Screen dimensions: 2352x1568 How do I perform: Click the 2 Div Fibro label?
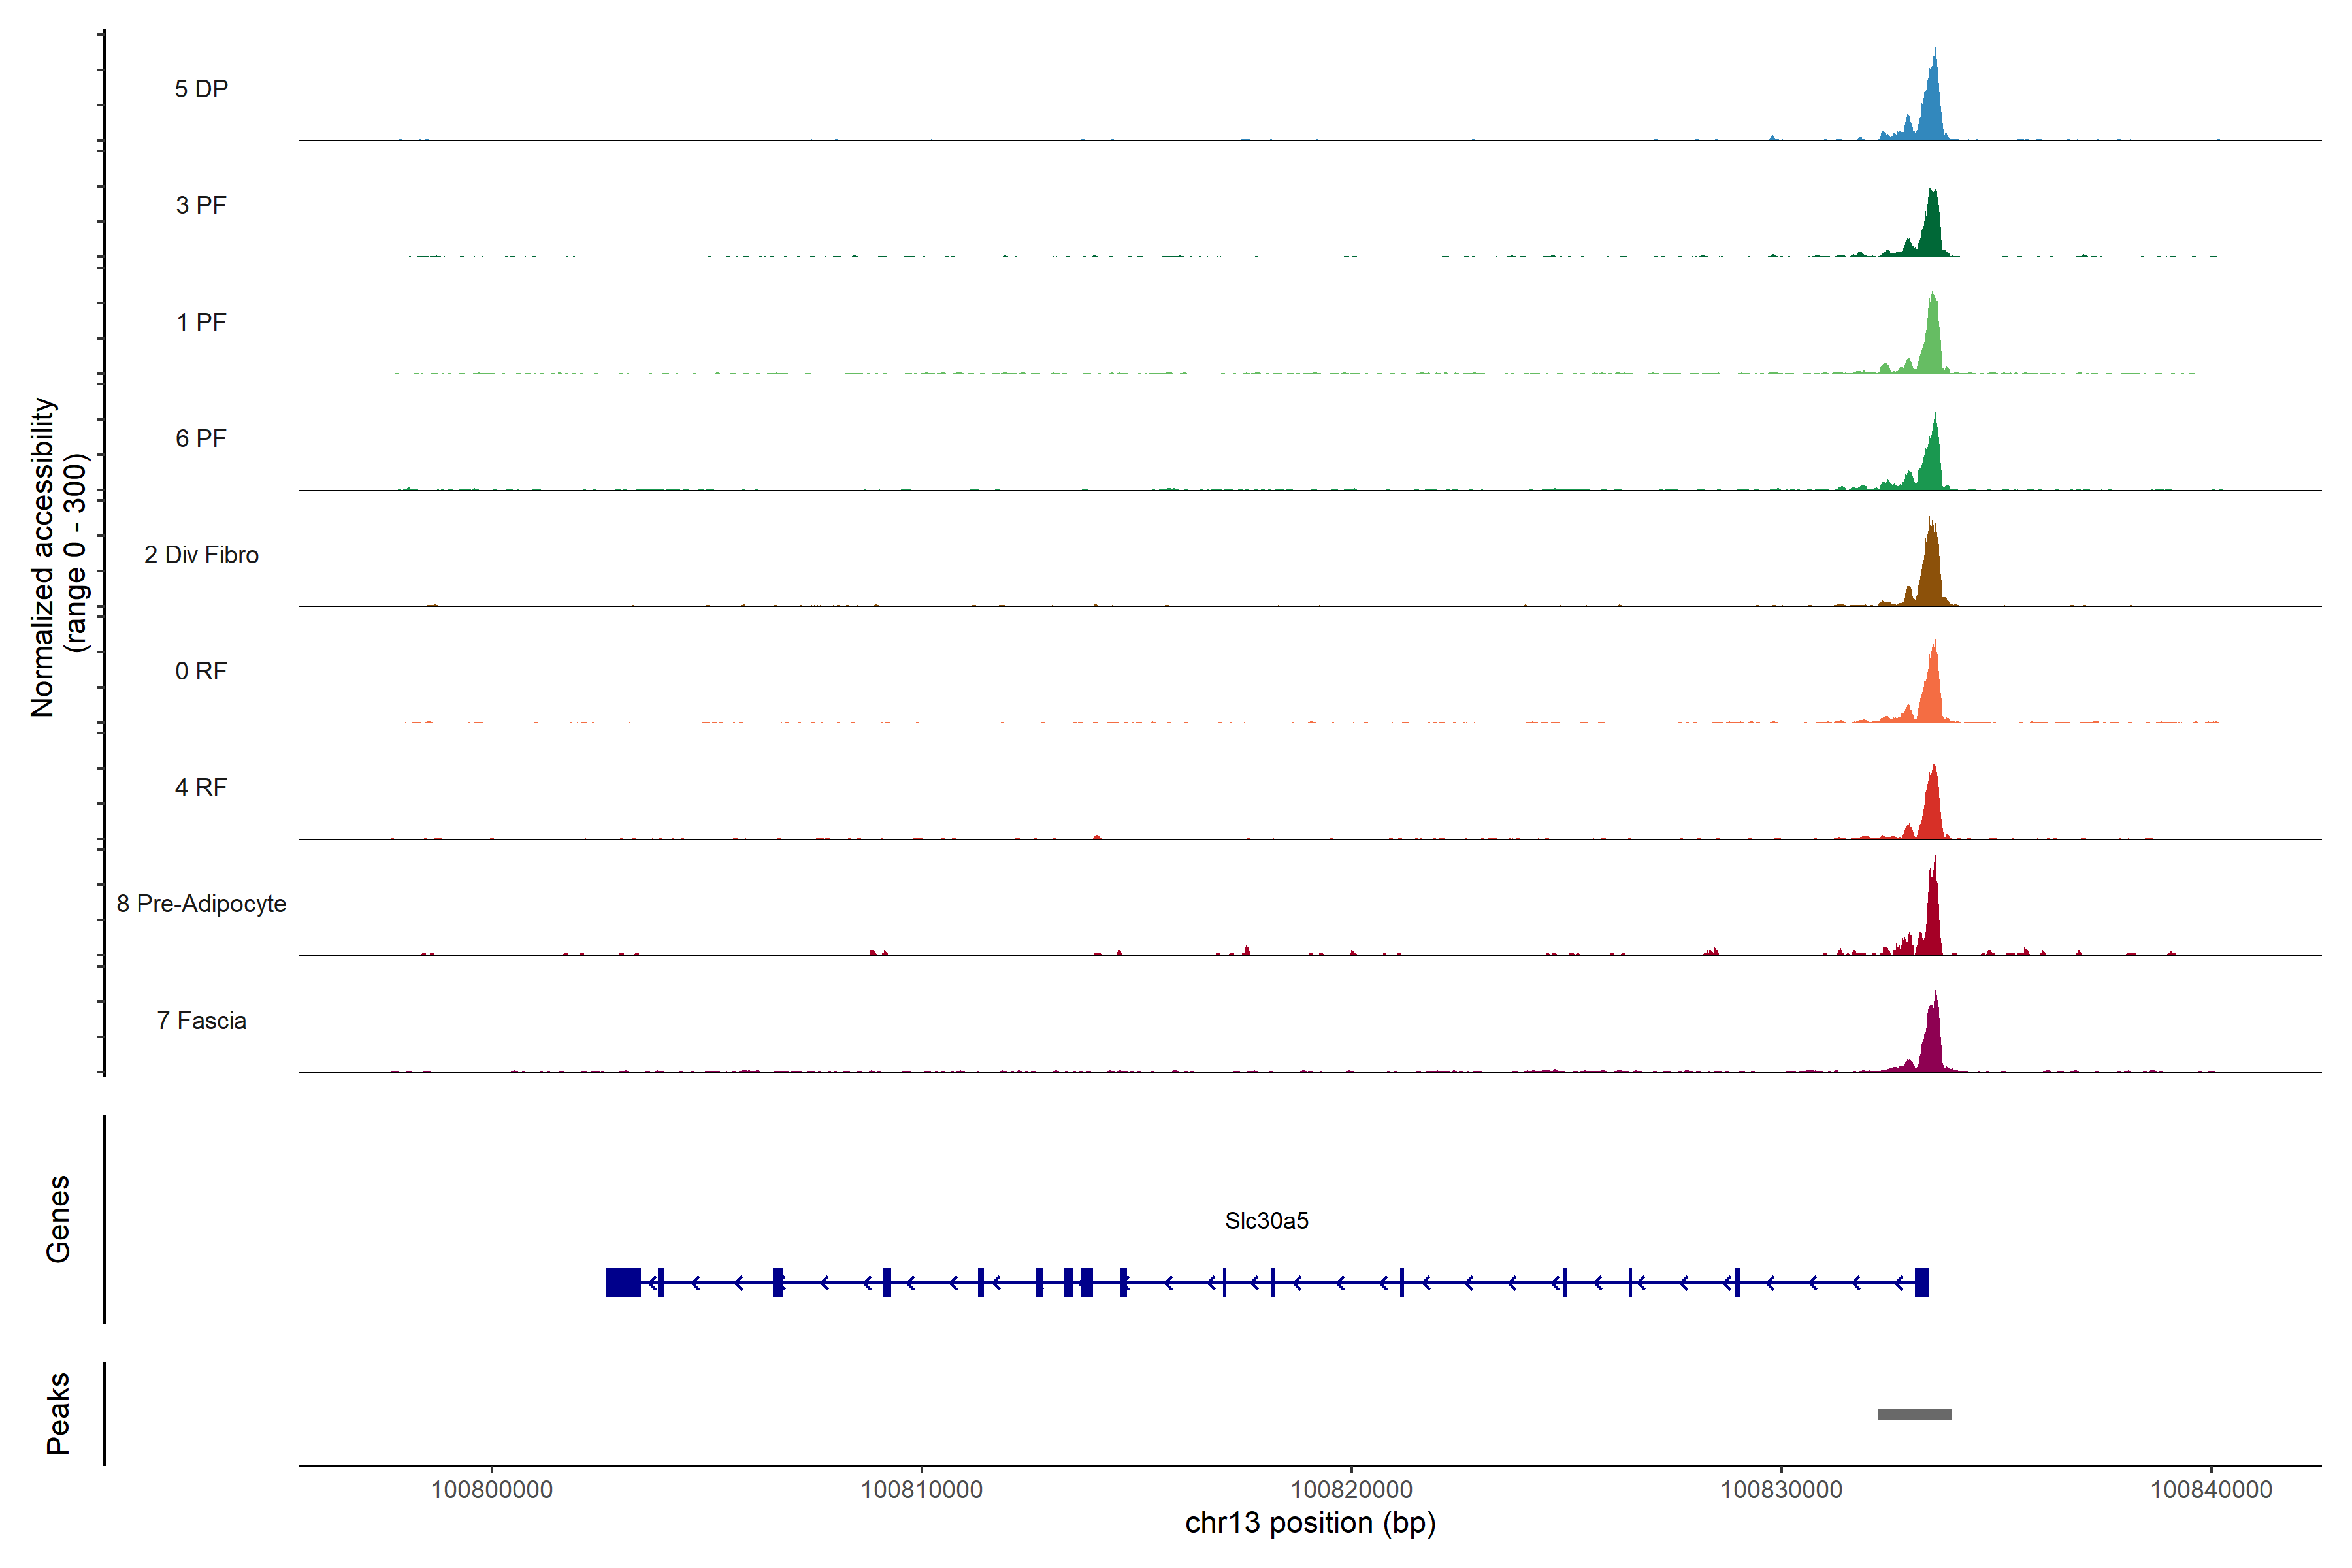click(x=201, y=555)
